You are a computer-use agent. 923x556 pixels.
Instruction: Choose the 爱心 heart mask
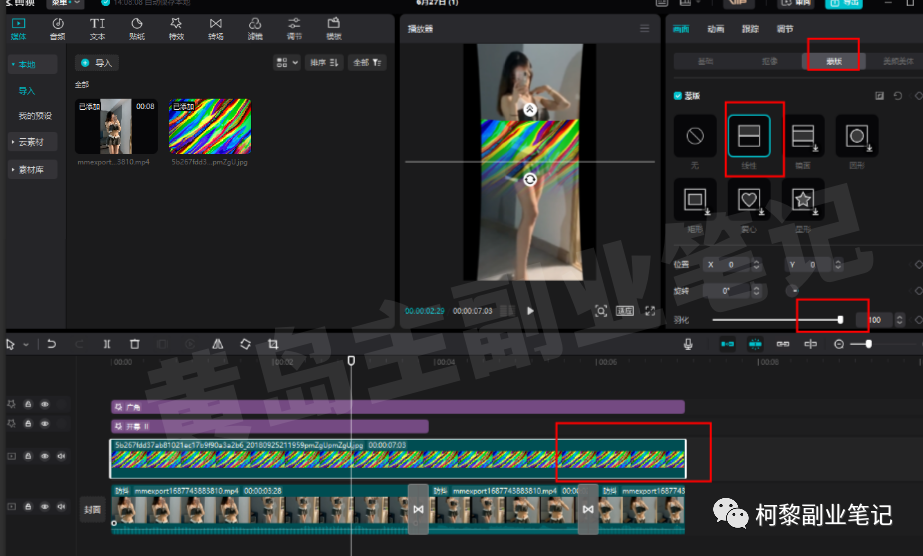(x=749, y=199)
